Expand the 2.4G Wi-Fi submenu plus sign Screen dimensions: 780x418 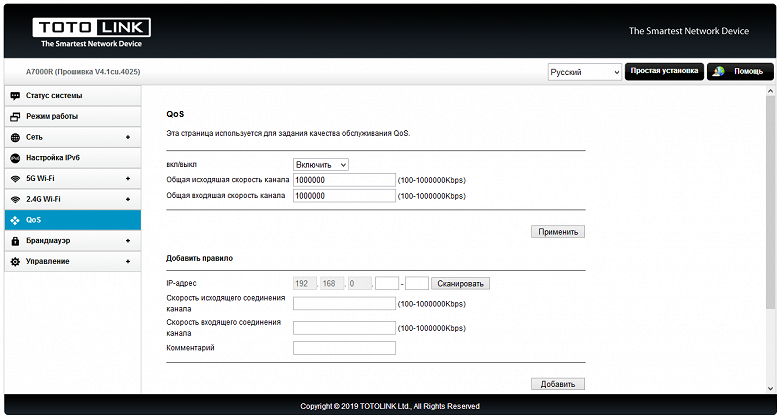128,200
